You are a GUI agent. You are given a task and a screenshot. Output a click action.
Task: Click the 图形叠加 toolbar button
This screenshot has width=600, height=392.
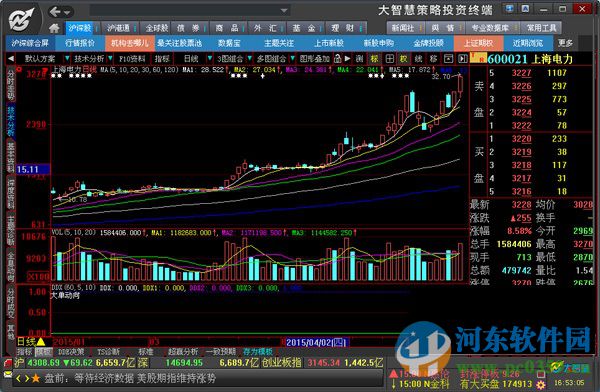point(315,59)
